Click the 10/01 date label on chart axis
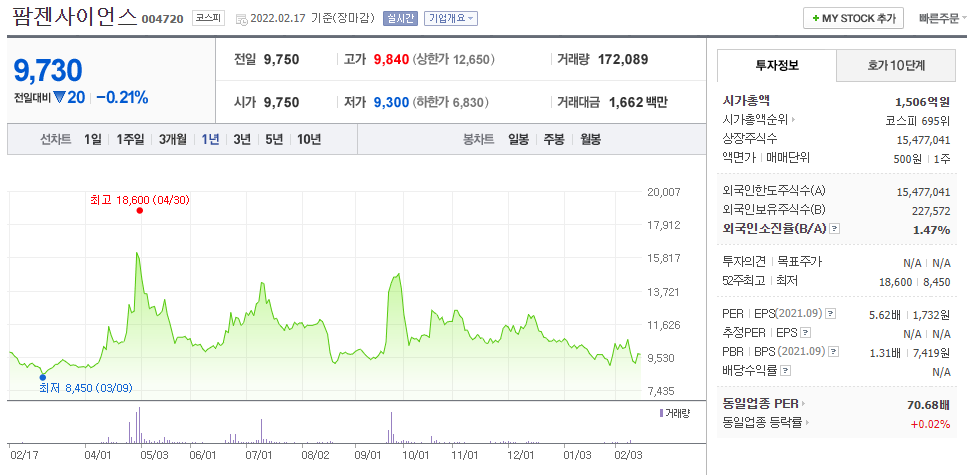This screenshot has width=972, height=475. click(415, 455)
